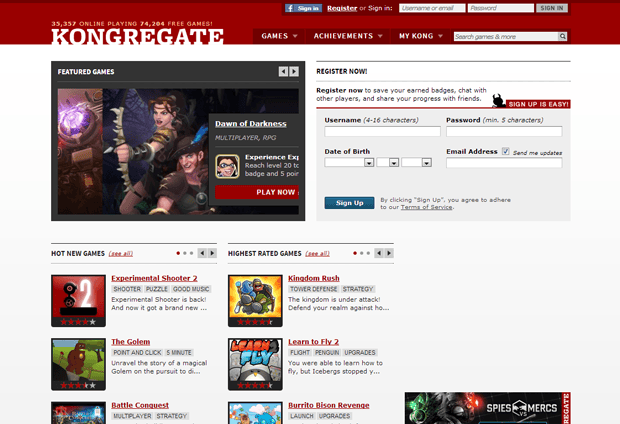Toggle the Send me updates checkbox
620x424 pixels.
click(x=505, y=151)
